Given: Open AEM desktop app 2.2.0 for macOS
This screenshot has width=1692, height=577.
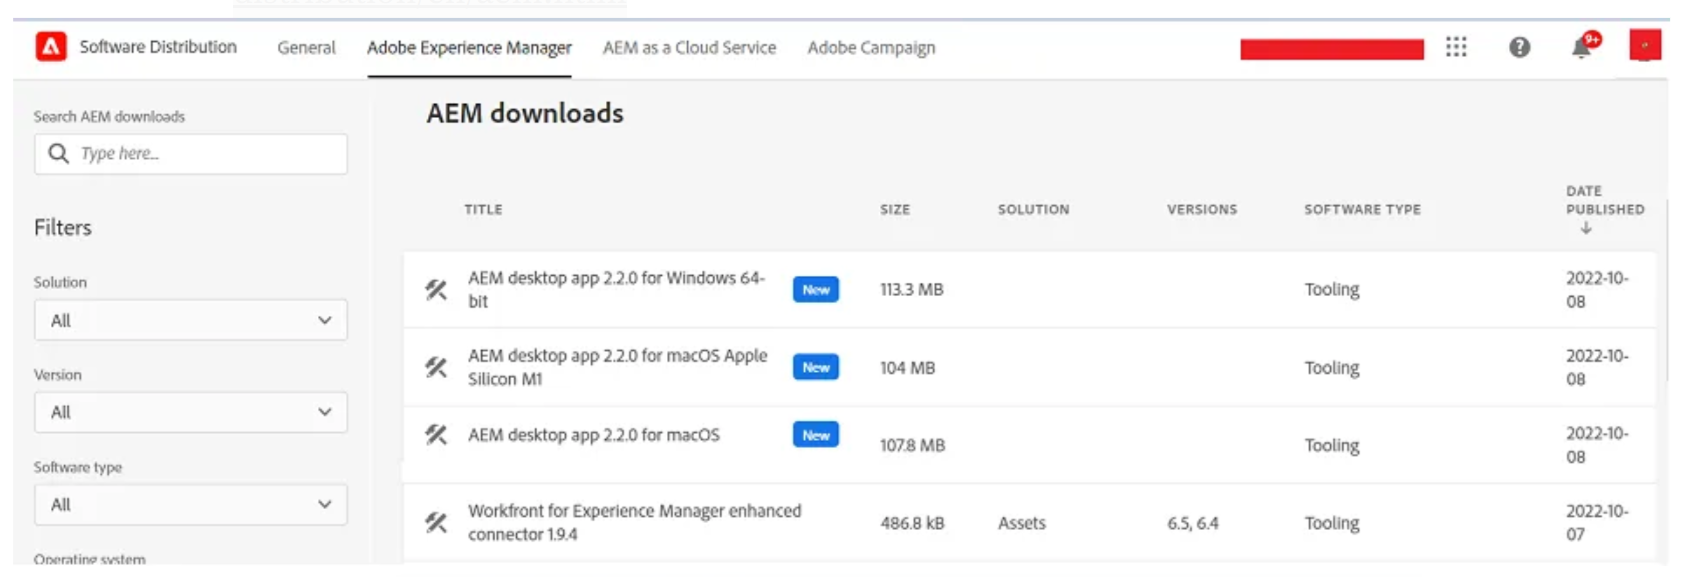Looking at the screenshot, I should tap(594, 435).
